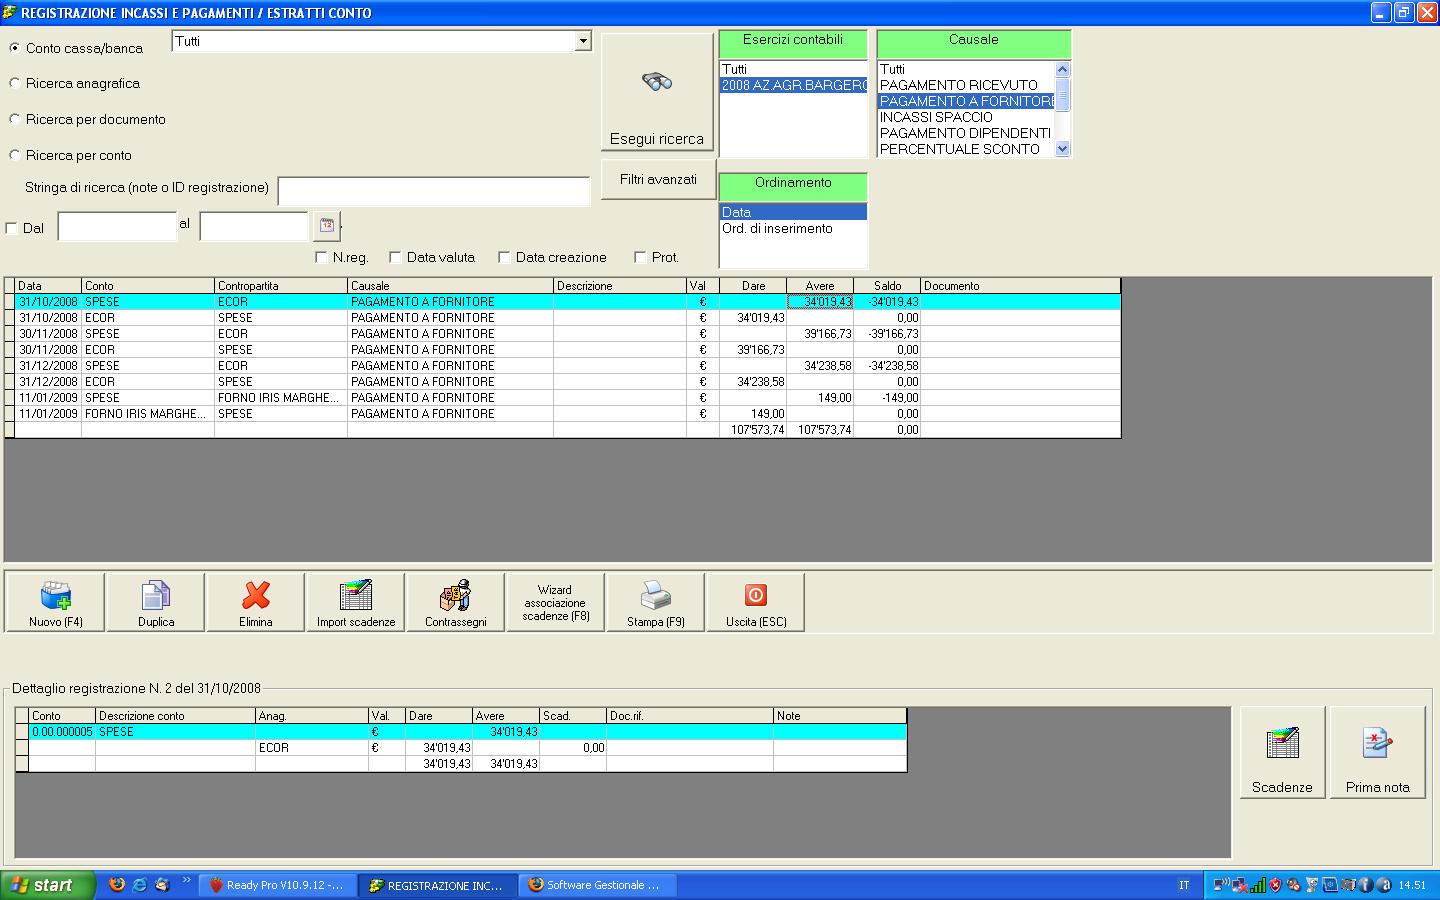Click the Elimina red X button

[256, 602]
